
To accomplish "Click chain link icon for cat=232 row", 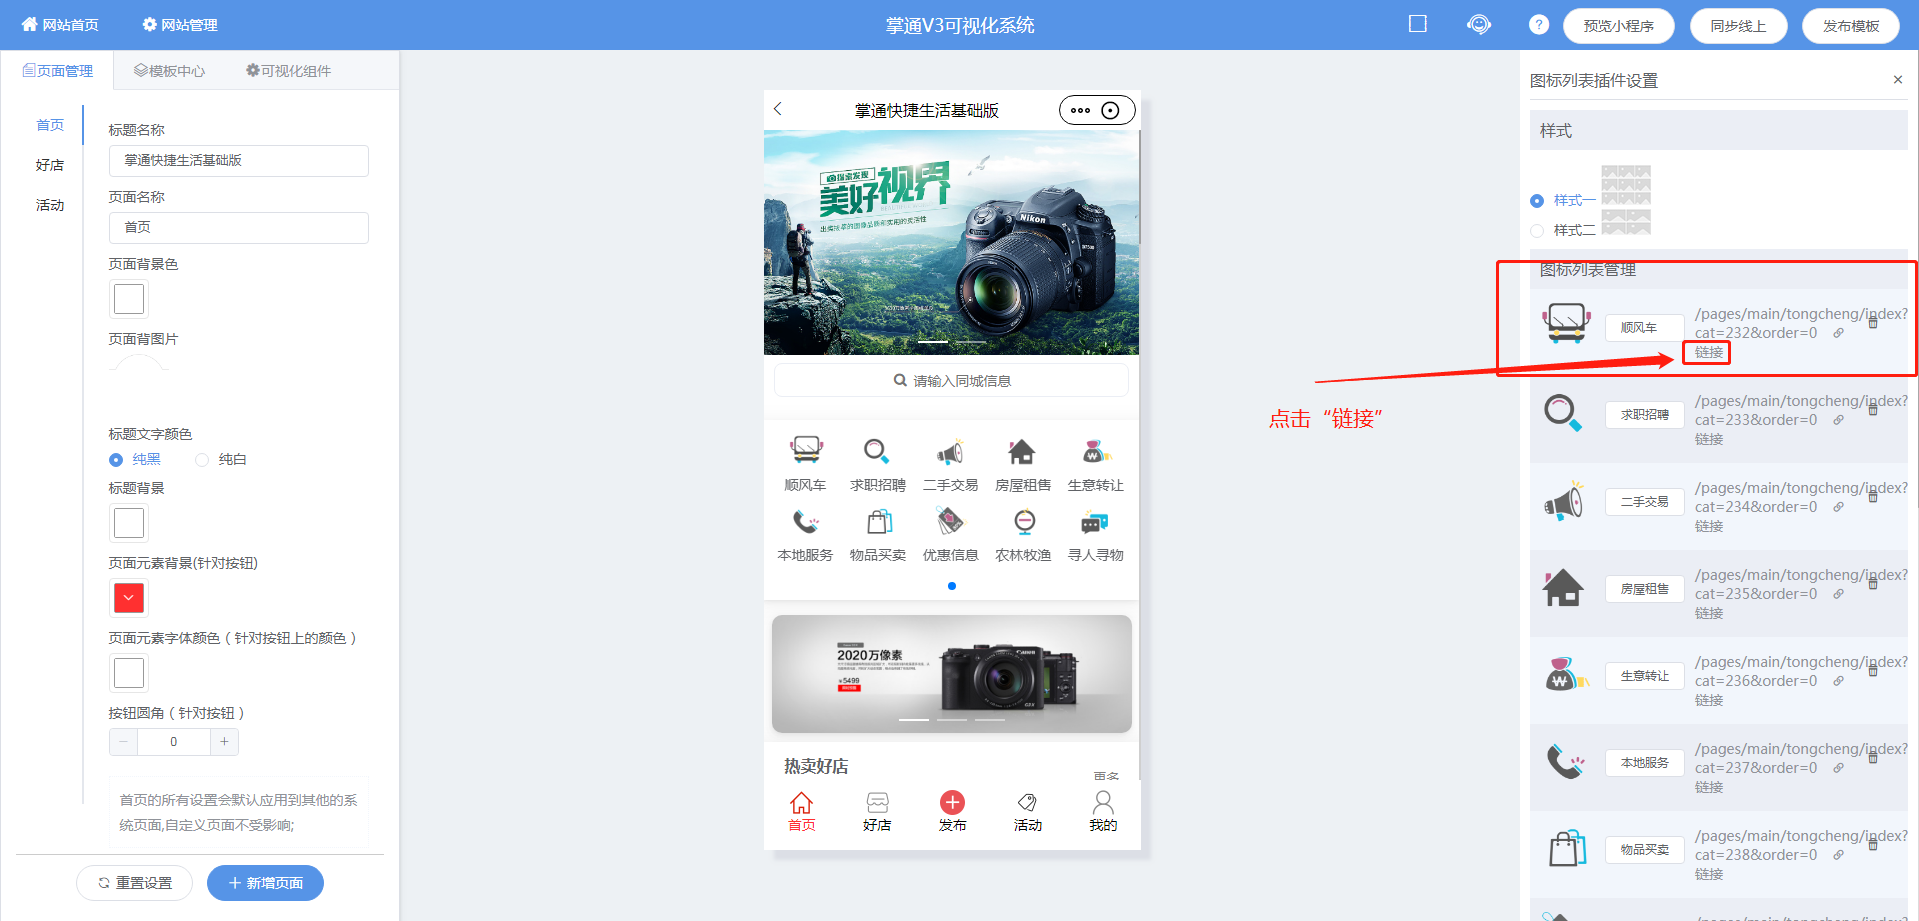I will (x=1838, y=333).
